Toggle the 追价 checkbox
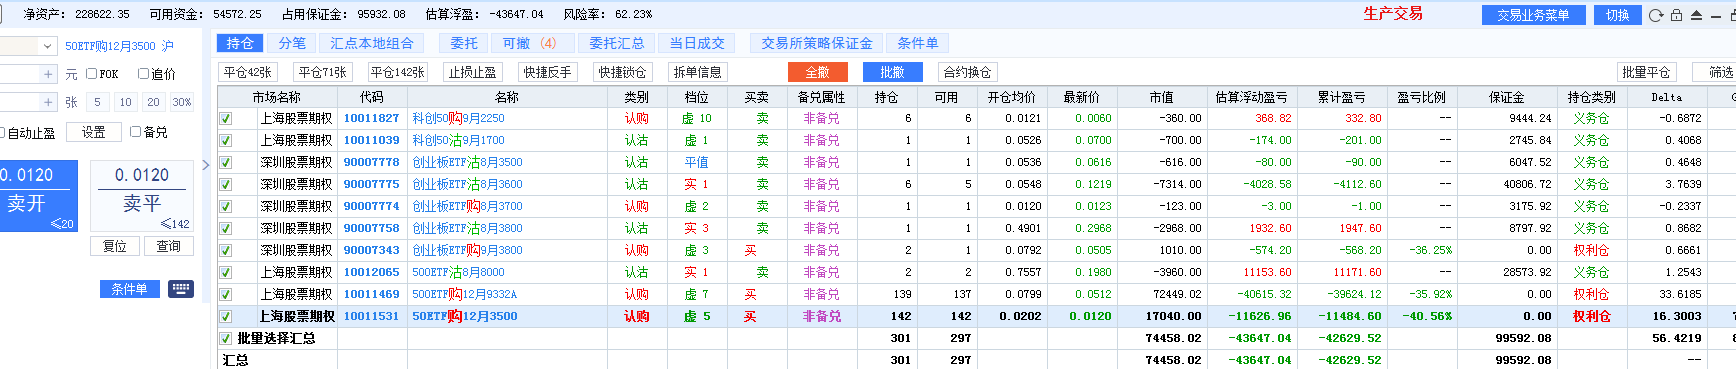This screenshot has height=369, width=1736. [143, 74]
